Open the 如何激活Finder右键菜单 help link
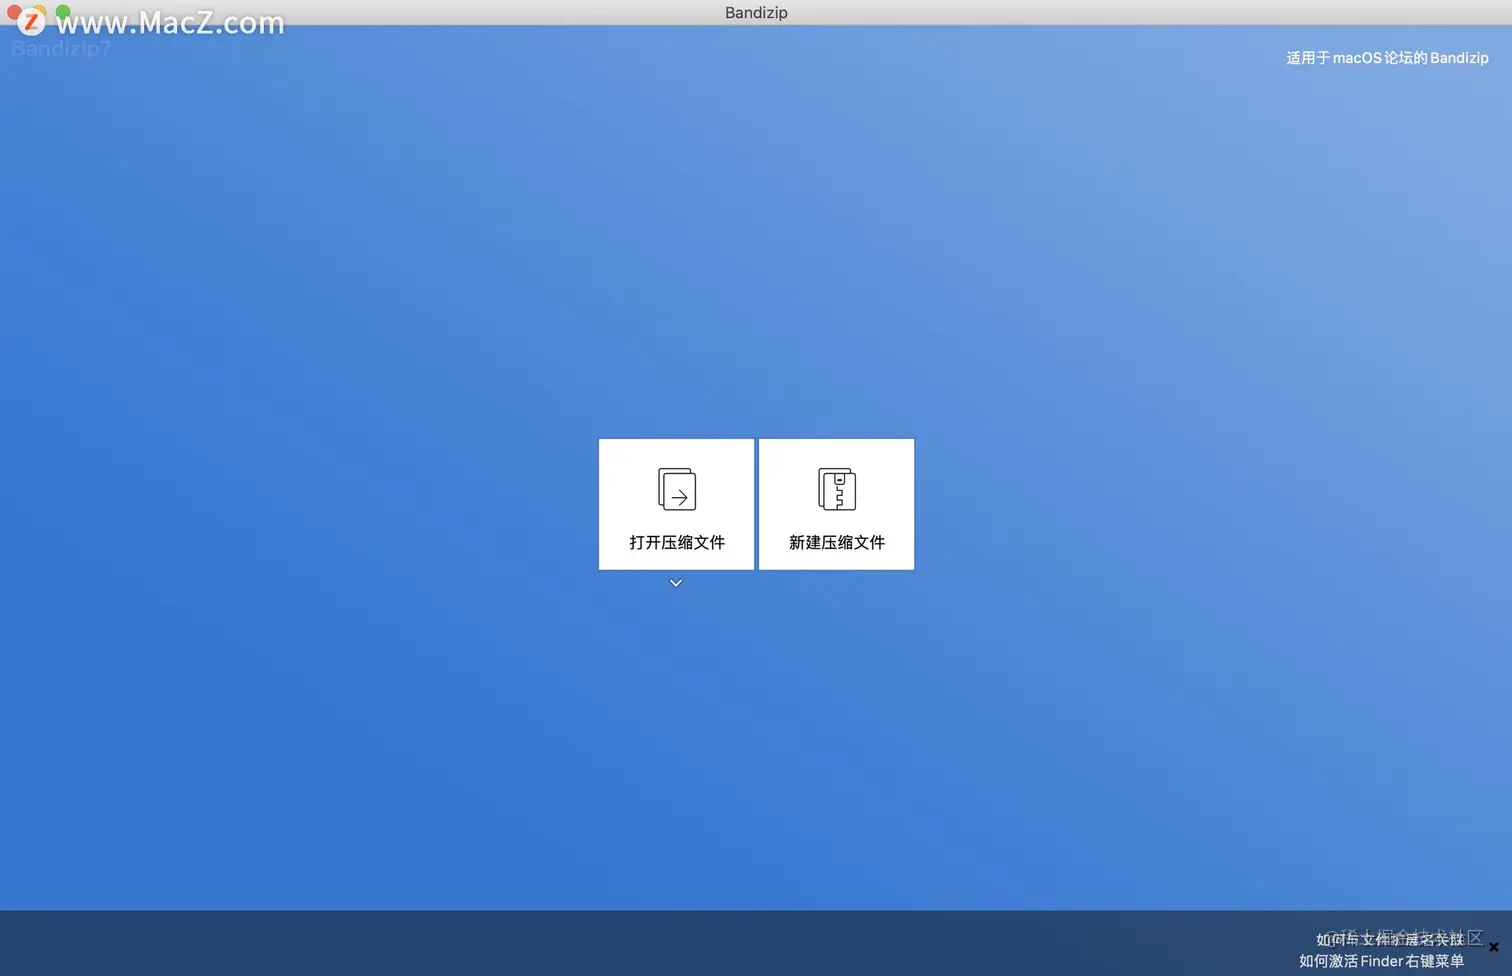This screenshot has width=1512, height=976. coord(1381,961)
